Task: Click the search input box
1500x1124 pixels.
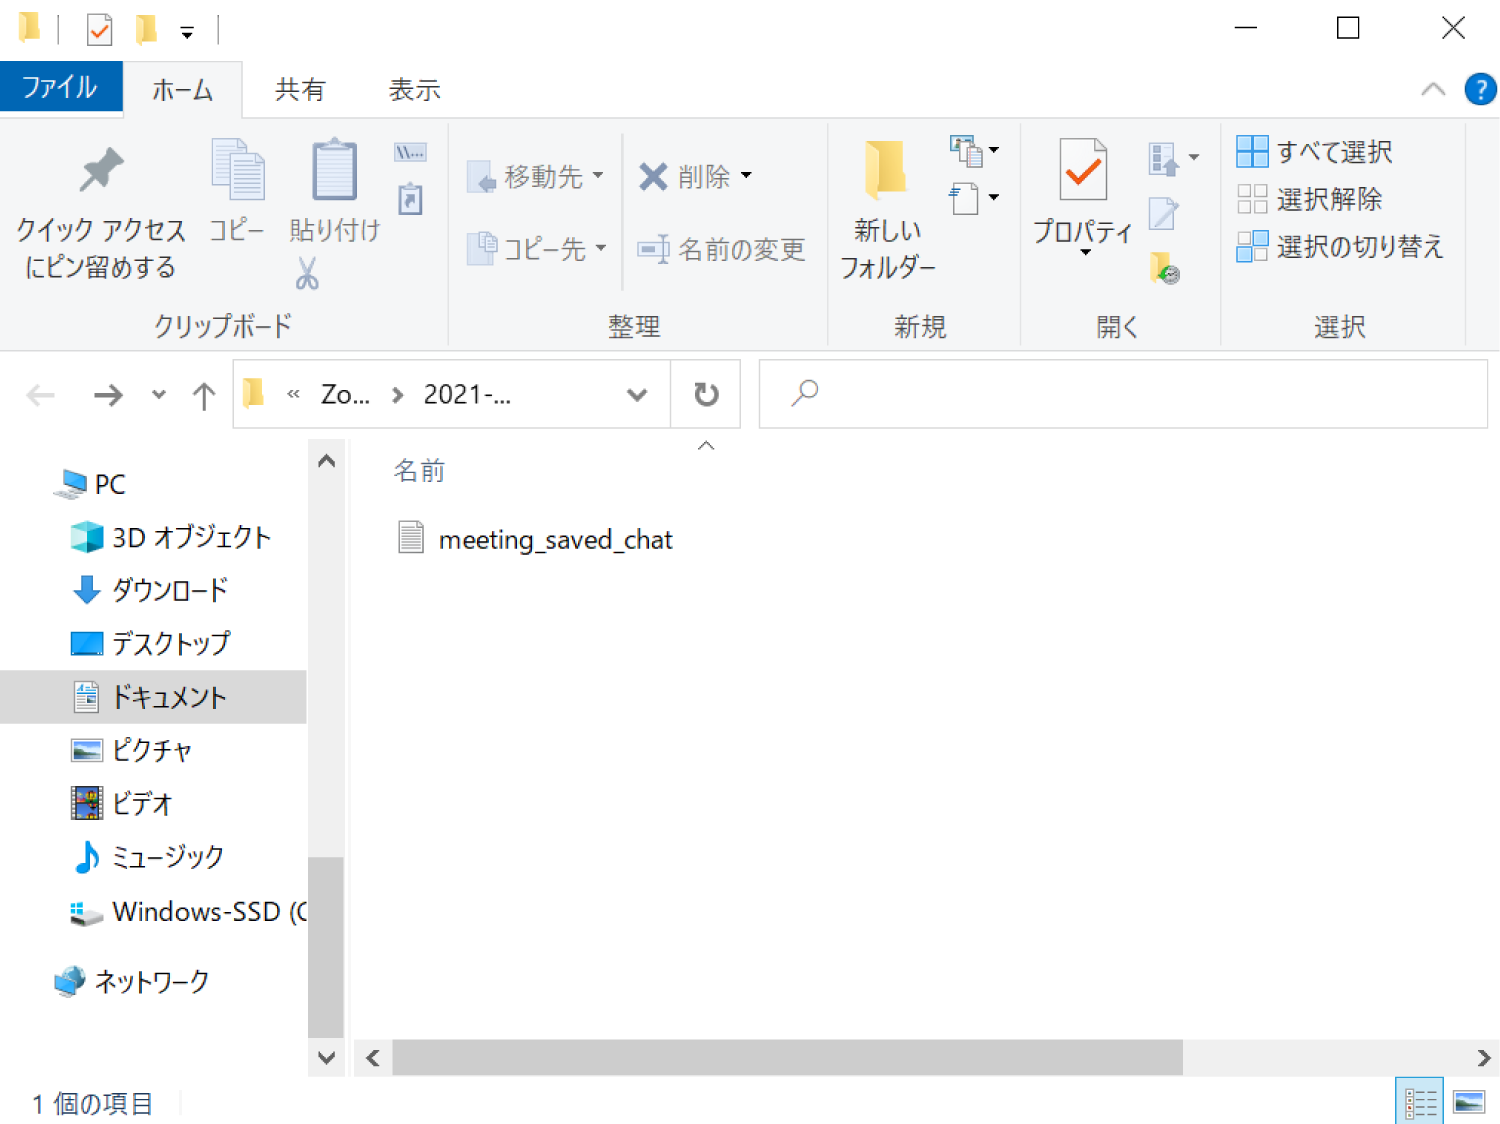Action: pyautogui.click(x=1123, y=394)
